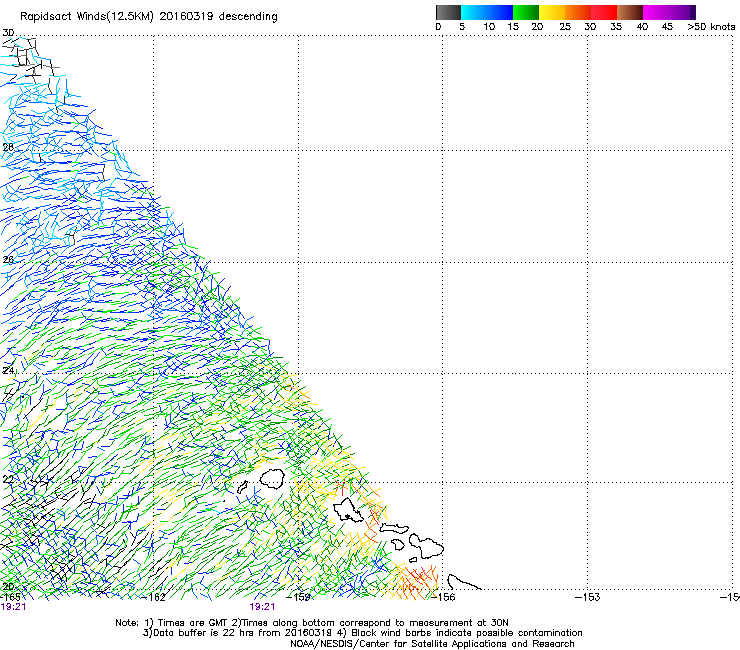Click the '24' latitude label
This screenshot has height=650, width=740.
pos(8,371)
